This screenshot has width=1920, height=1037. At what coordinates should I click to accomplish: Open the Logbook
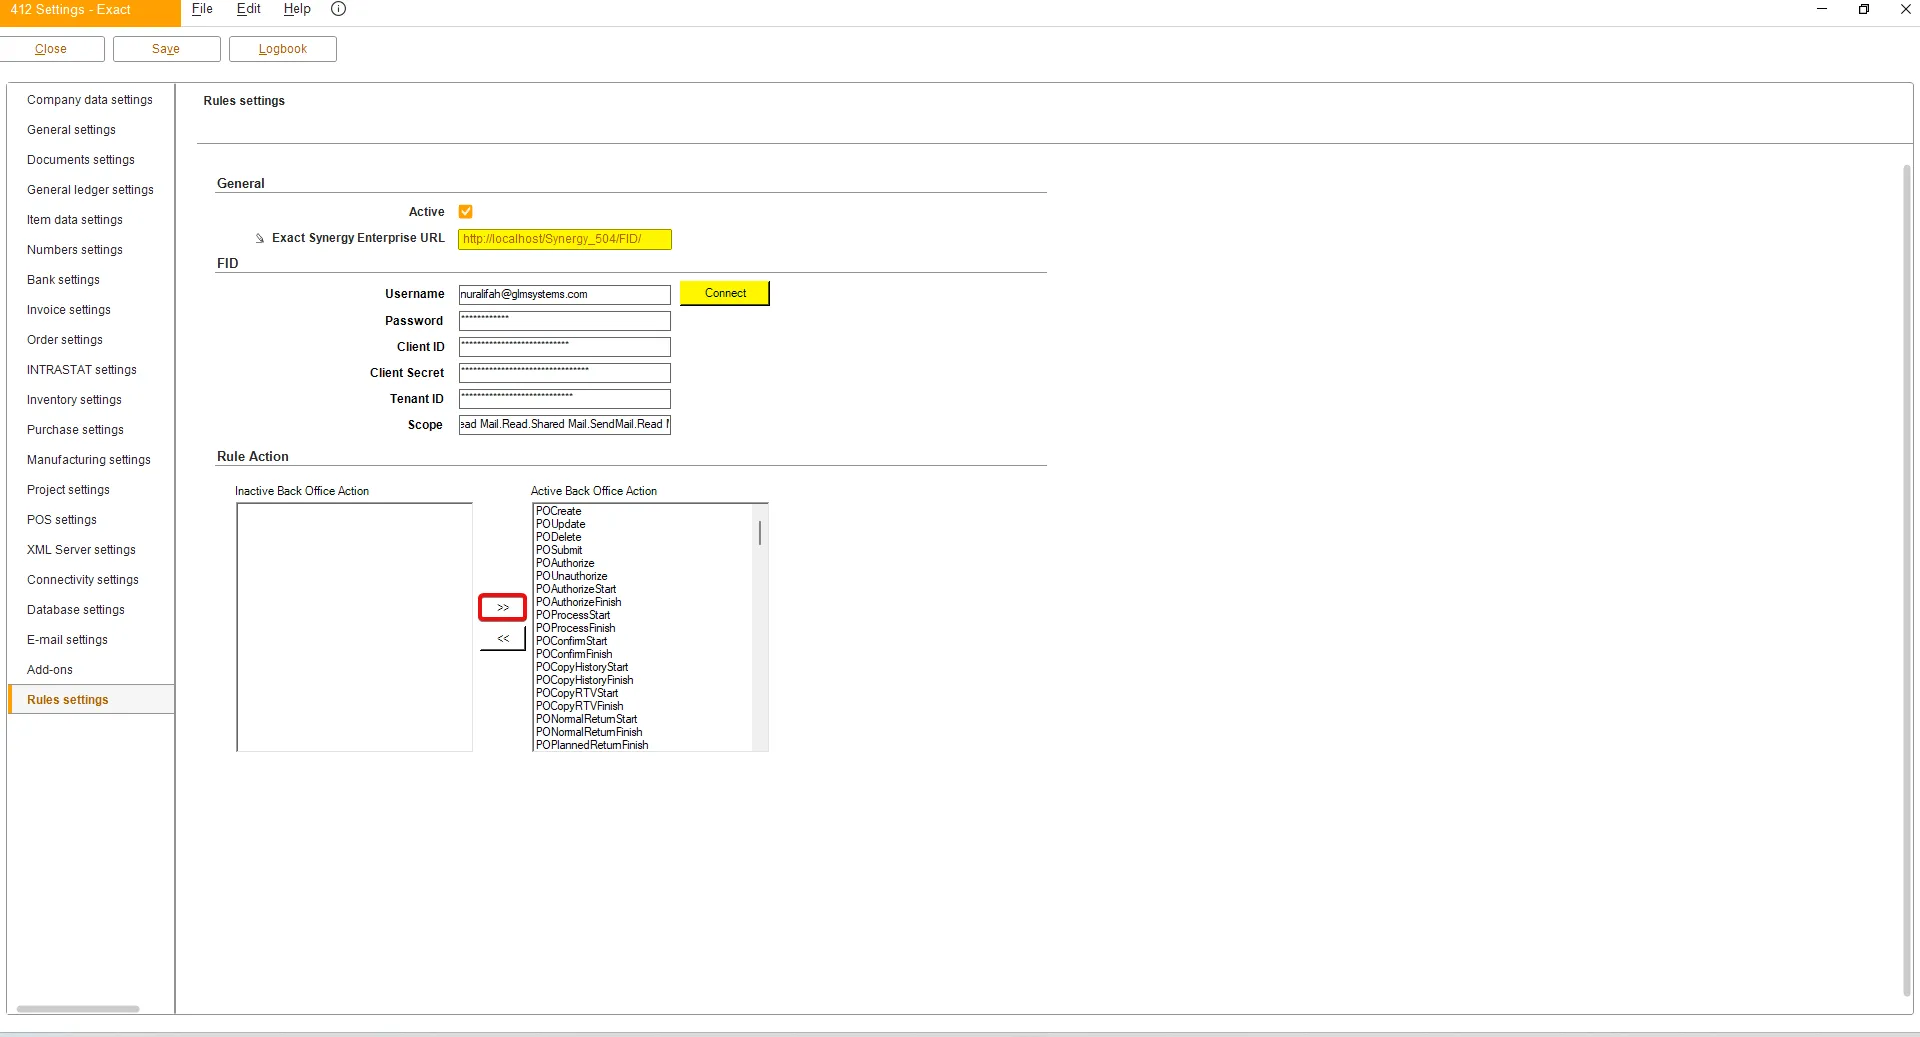283,49
